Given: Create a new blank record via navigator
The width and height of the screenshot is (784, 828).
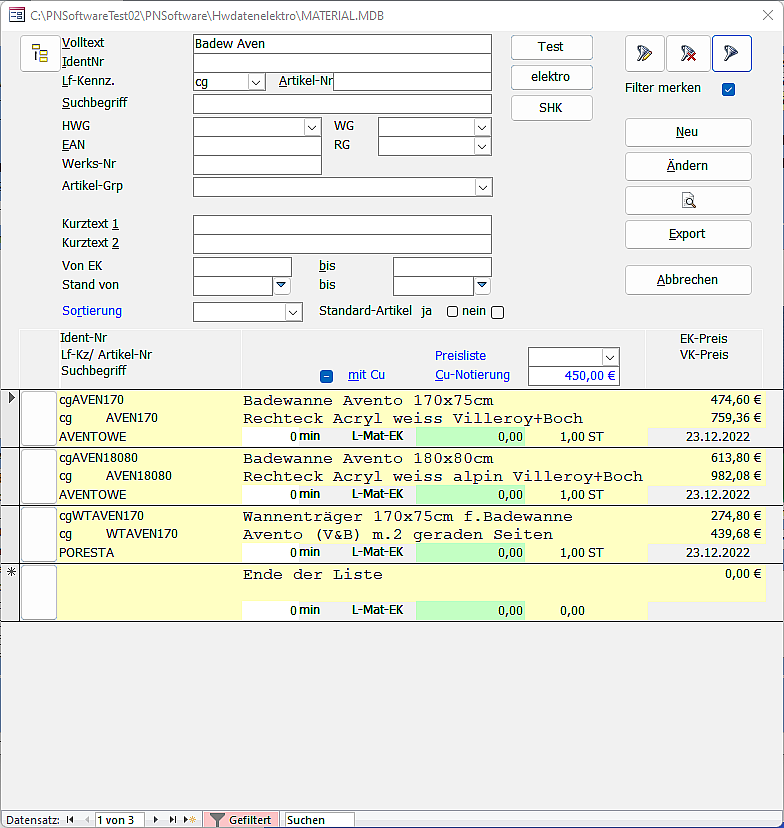Looking at the screenshot, I should coord(190,820).
